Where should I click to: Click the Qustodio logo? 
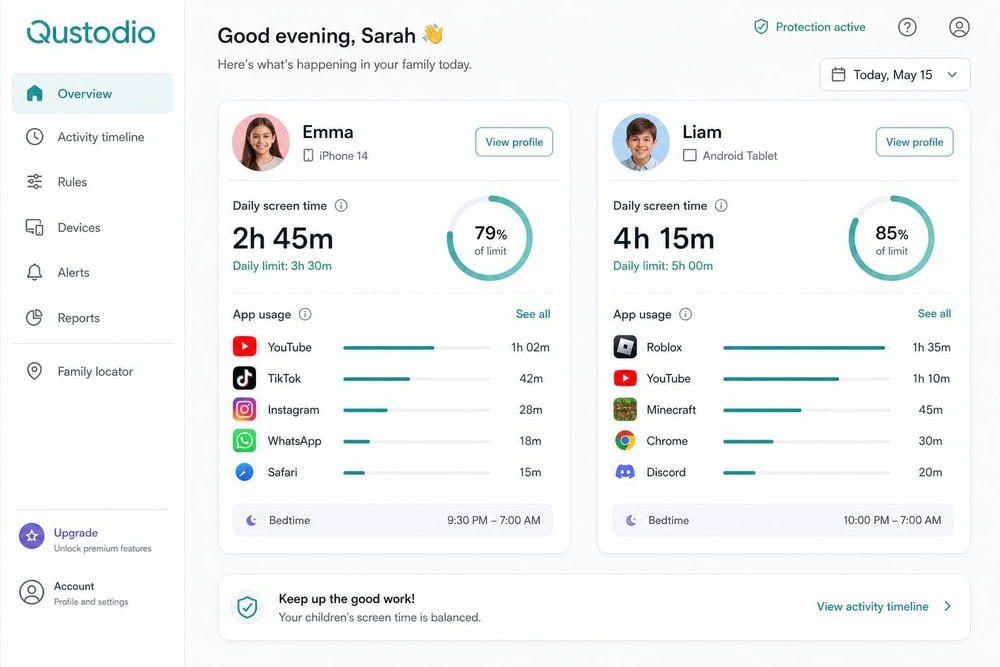coord(91,32)
